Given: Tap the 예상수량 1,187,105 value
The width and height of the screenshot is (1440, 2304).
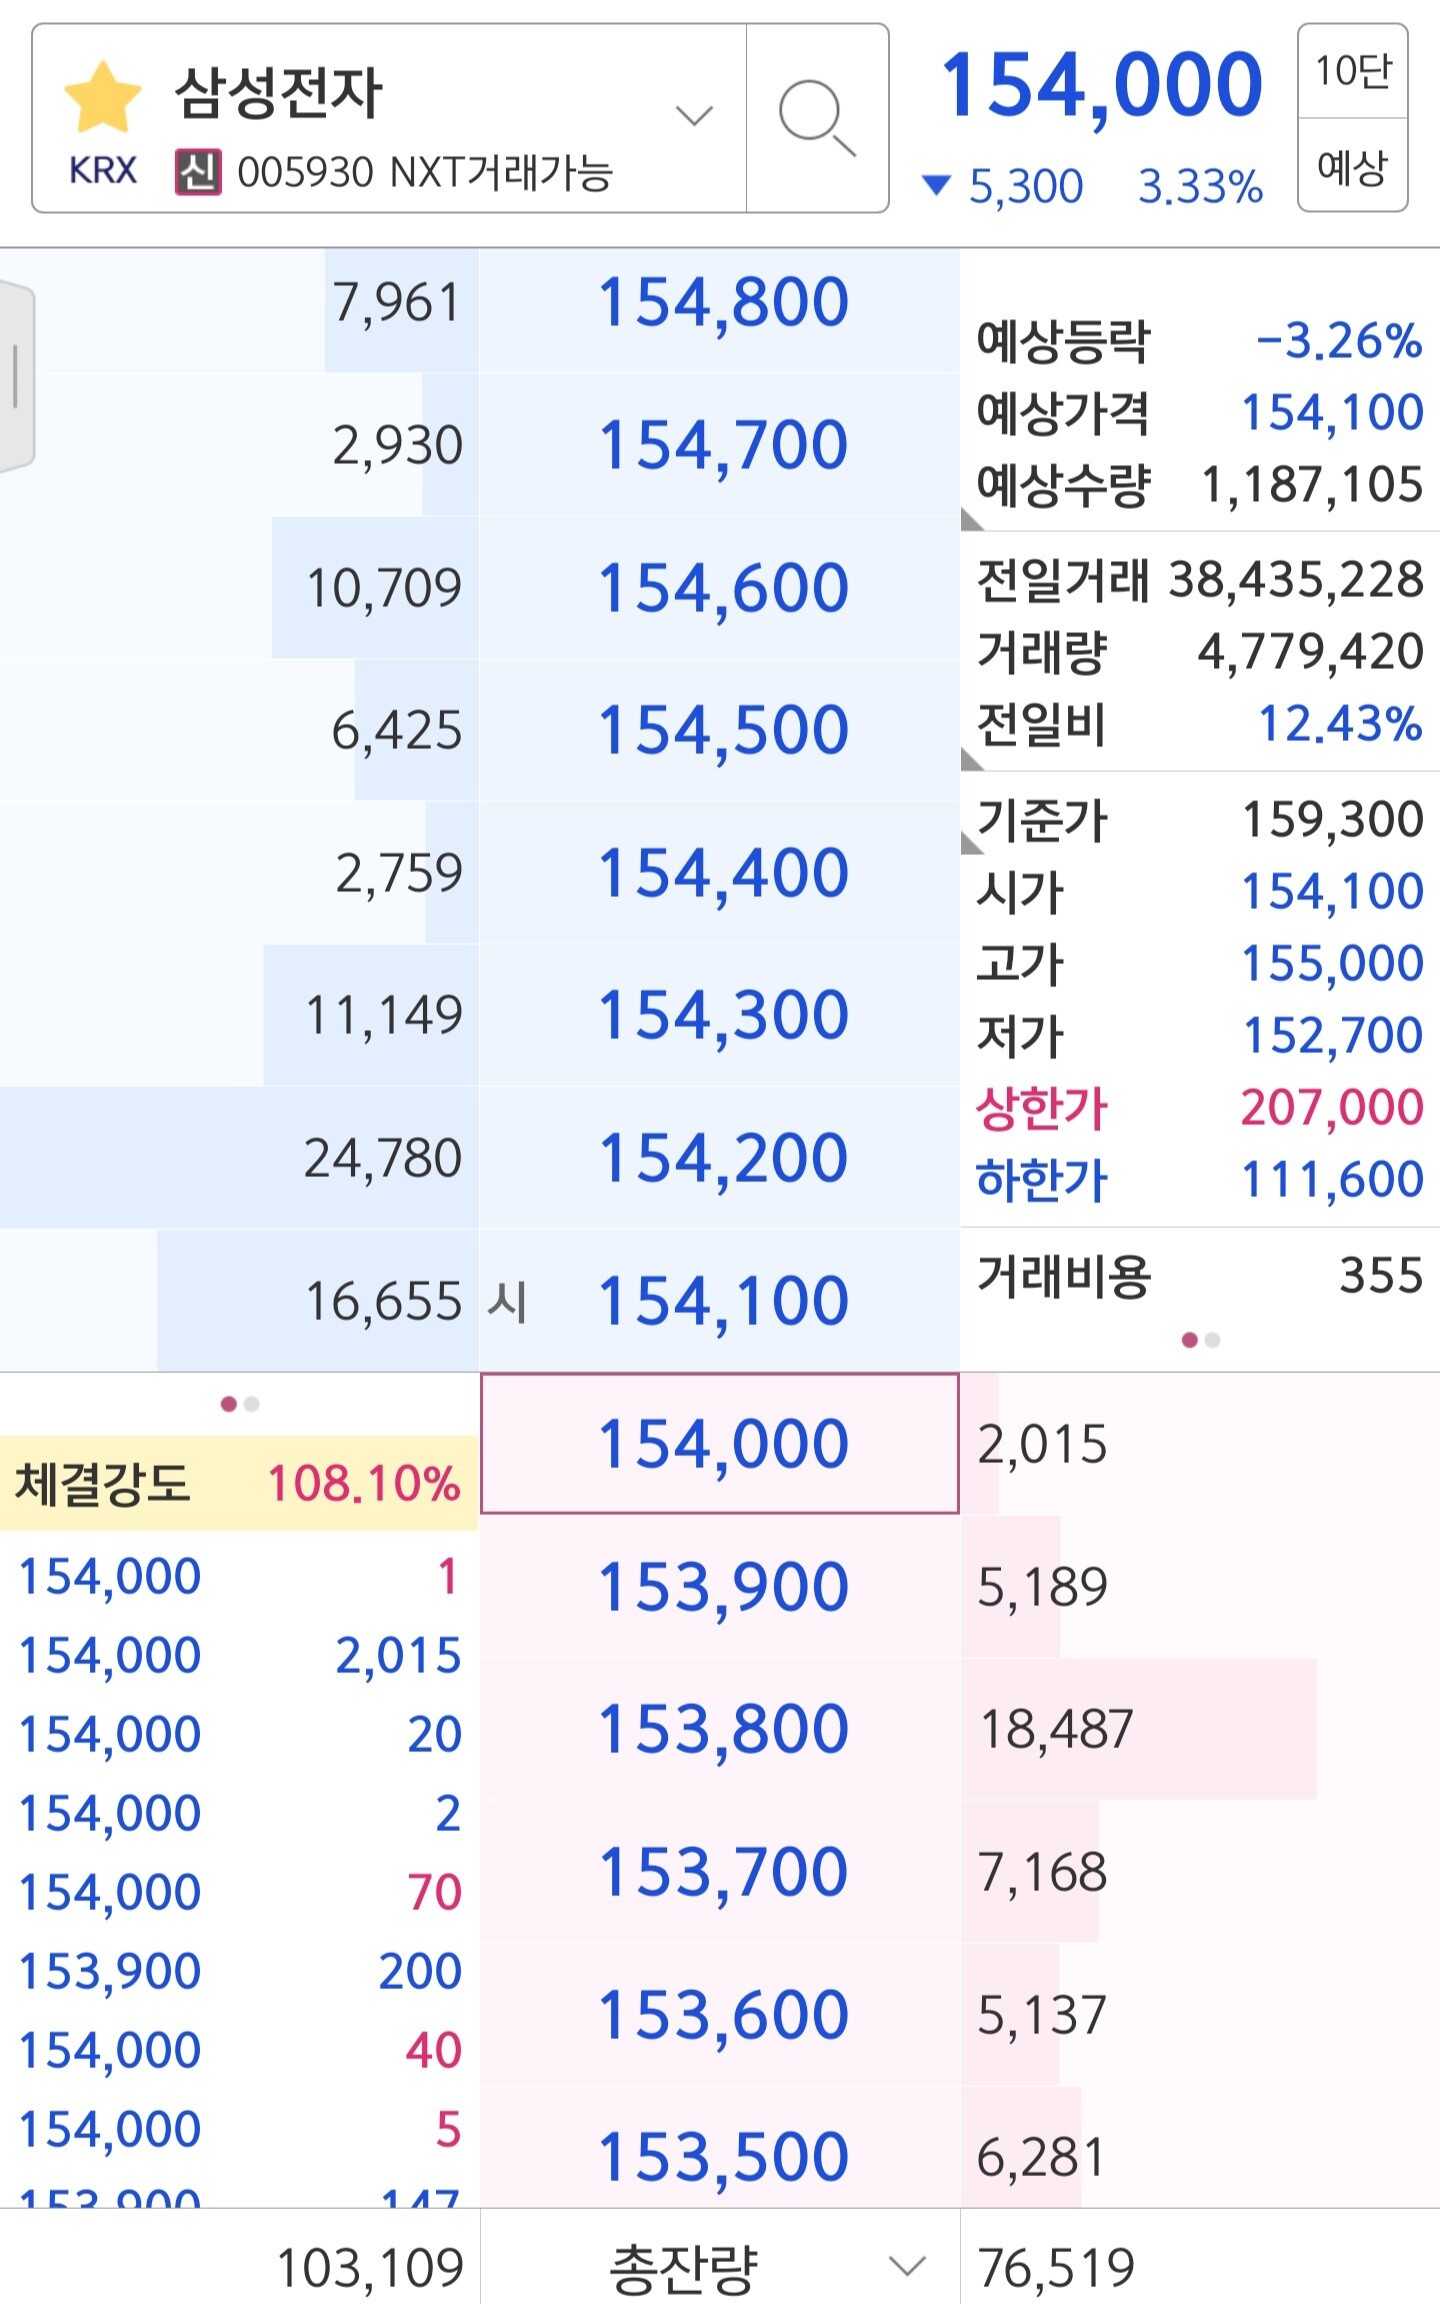Looking at the screenshot, I should (1312, 485).
